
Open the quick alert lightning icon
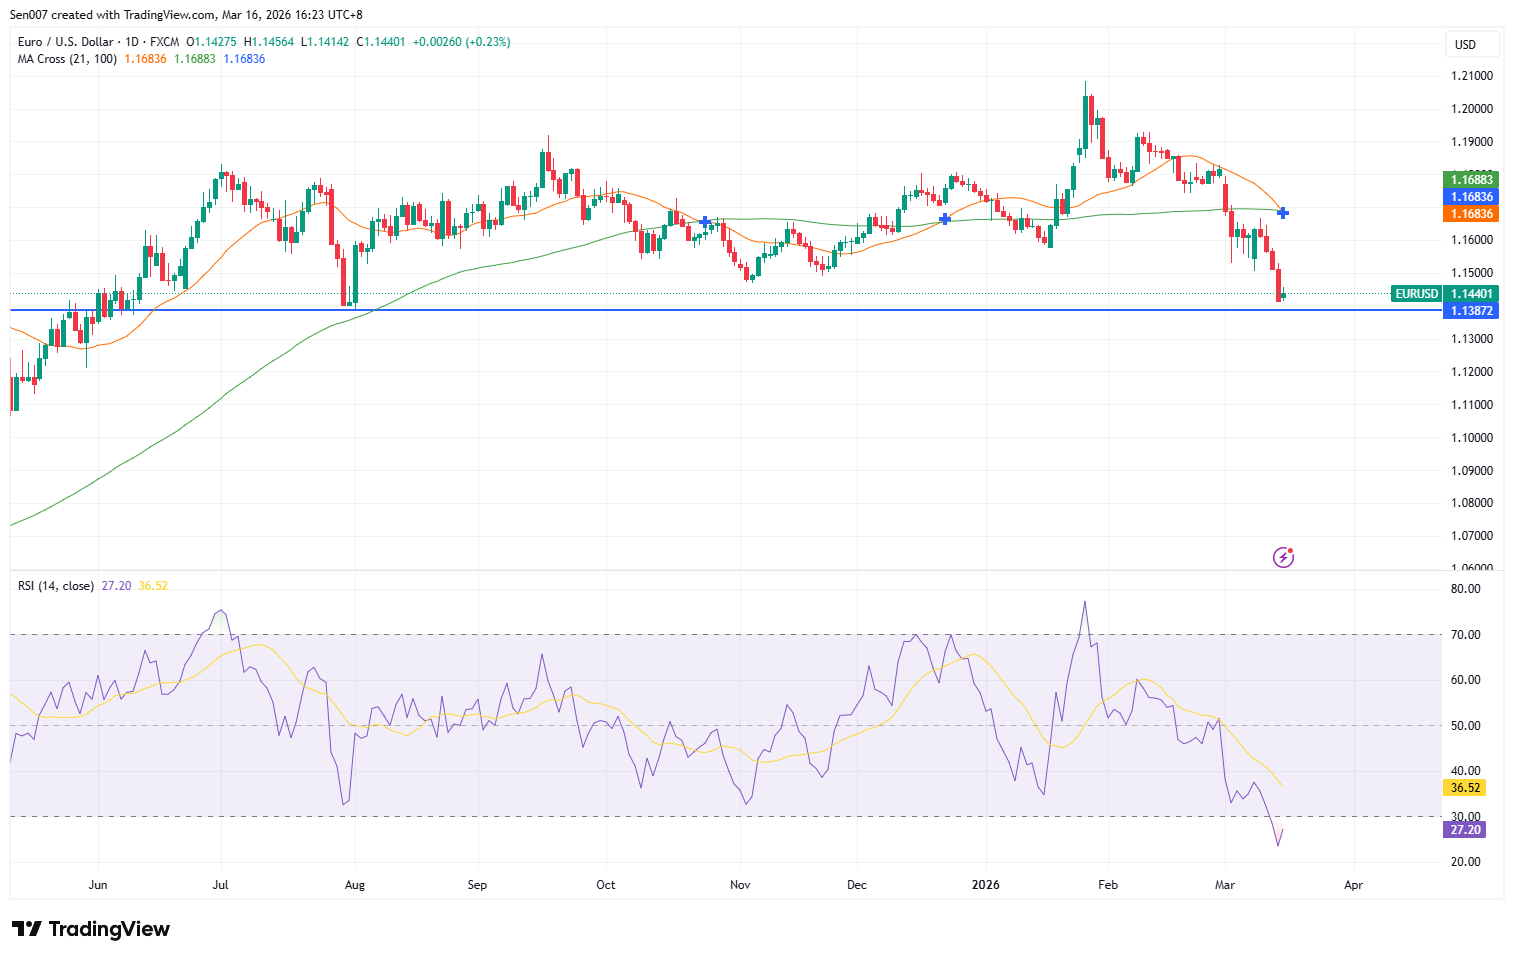pyautogui.click(x=1283, y=556)
